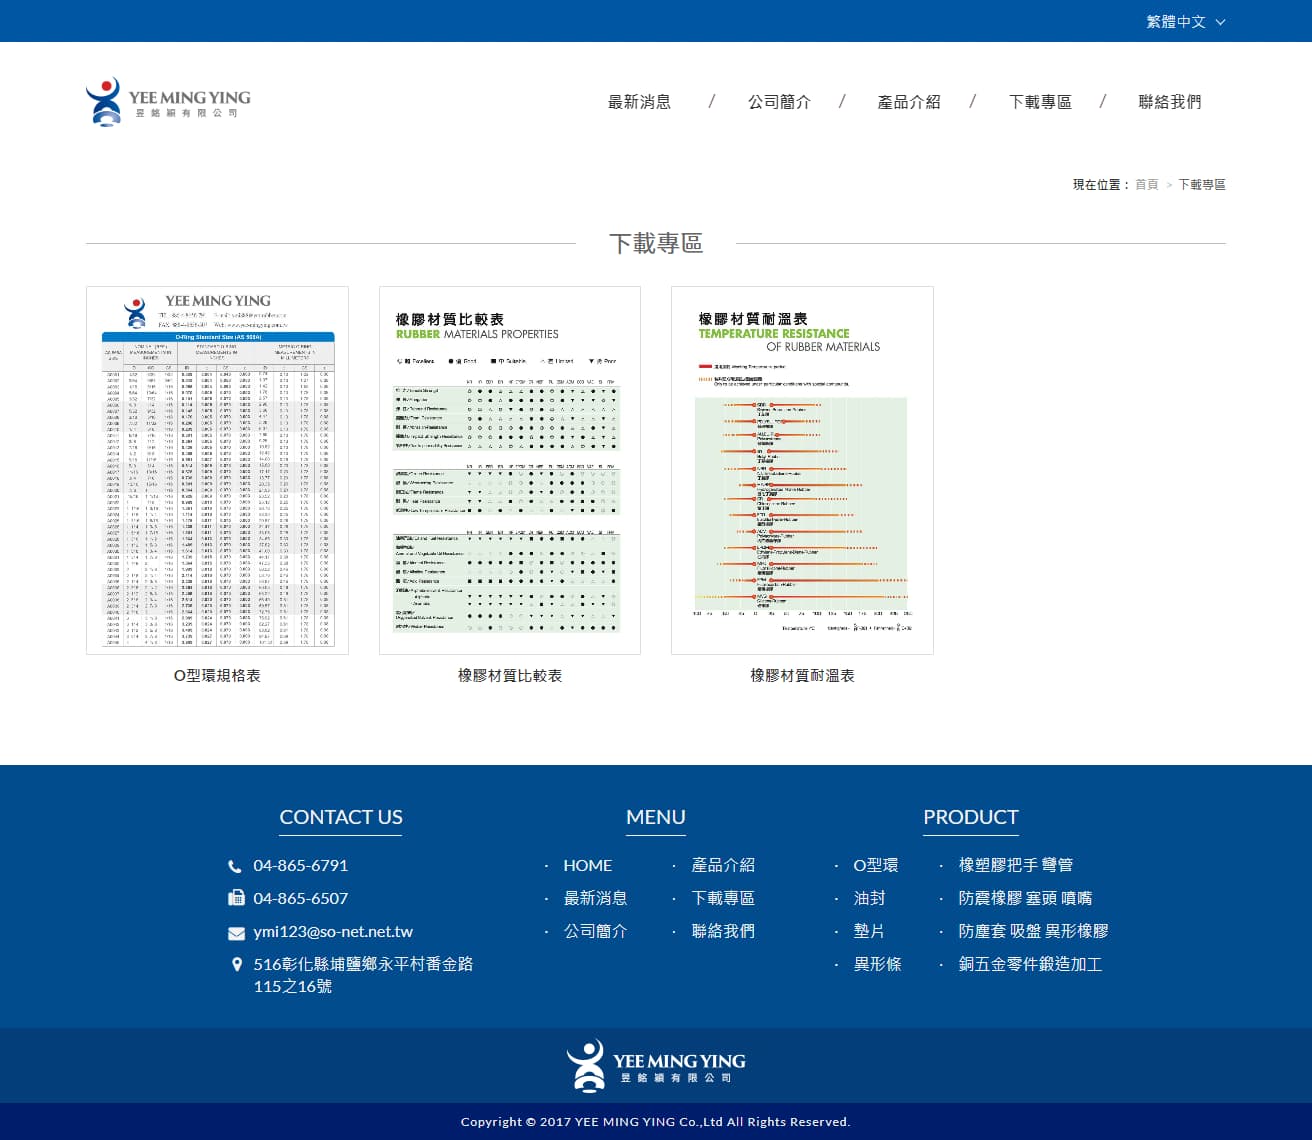Image resolution: width=1312 pixels, height=1140 pixels.
Task: Go to 公司簡介 in the top navigation
Action: pos(779,102)
